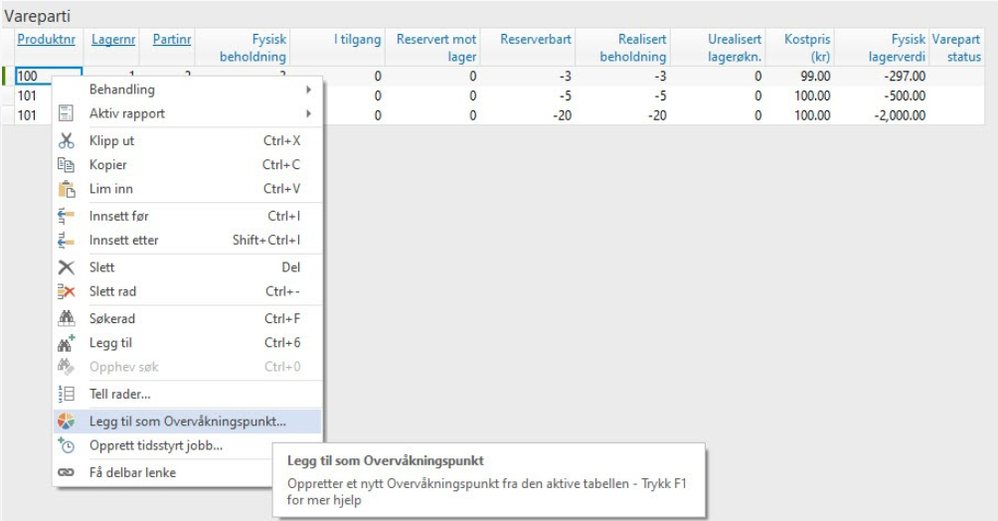The image size is (998, 521).
Task: Expand the Behandling submenu arrow
Action: (x=308, y=90)
